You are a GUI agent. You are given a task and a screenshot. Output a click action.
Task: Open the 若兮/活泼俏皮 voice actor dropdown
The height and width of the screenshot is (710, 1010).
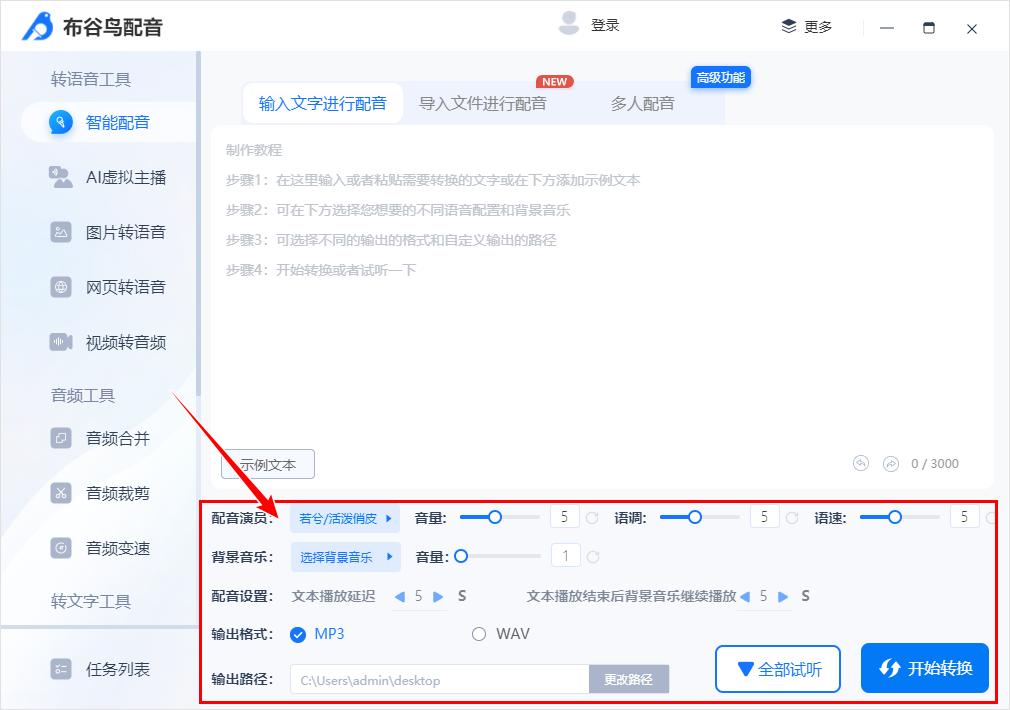click(x=345, y=517)
